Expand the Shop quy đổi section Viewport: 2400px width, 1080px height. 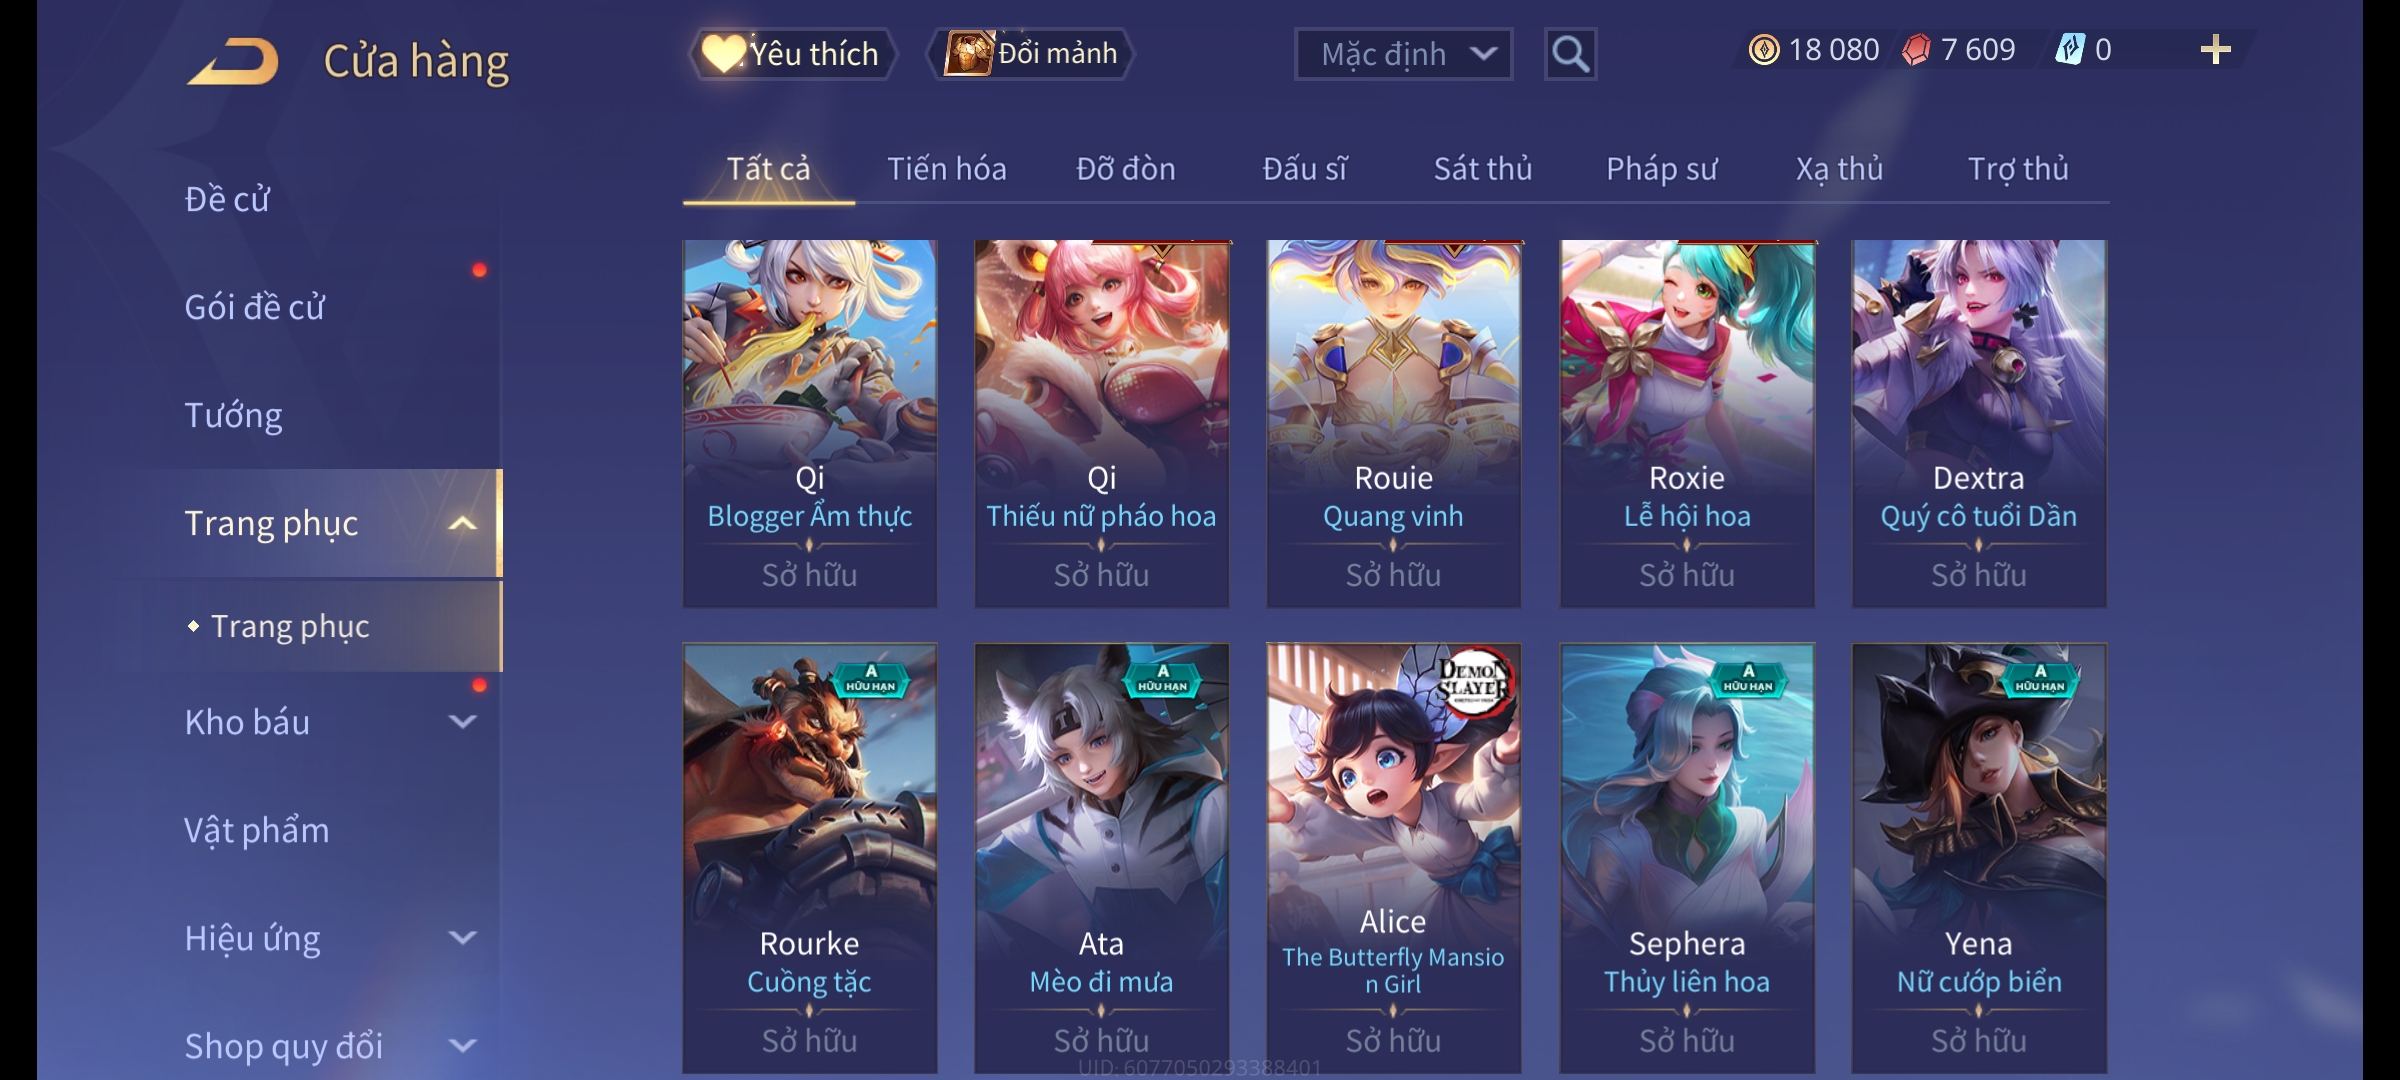click(462, 1045)
